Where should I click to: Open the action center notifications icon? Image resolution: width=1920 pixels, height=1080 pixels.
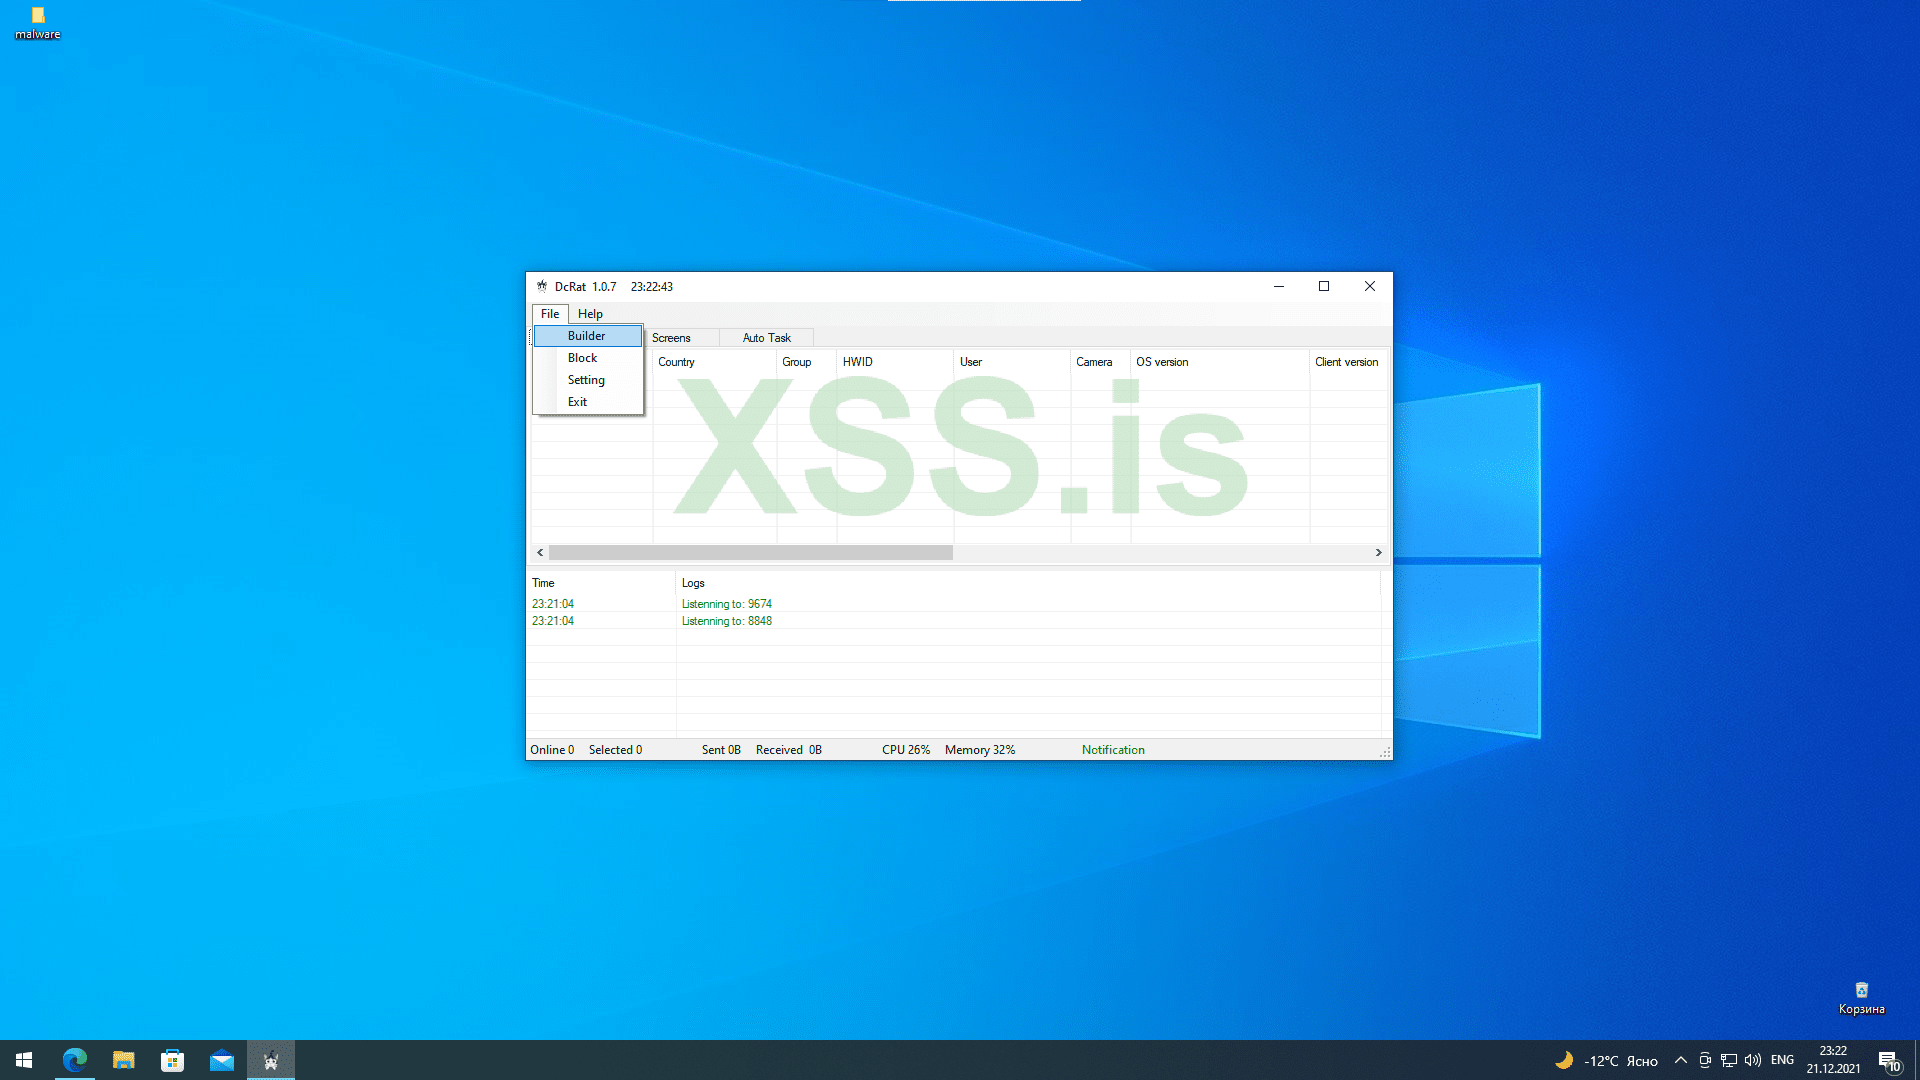click(x=1888, y=1060)
